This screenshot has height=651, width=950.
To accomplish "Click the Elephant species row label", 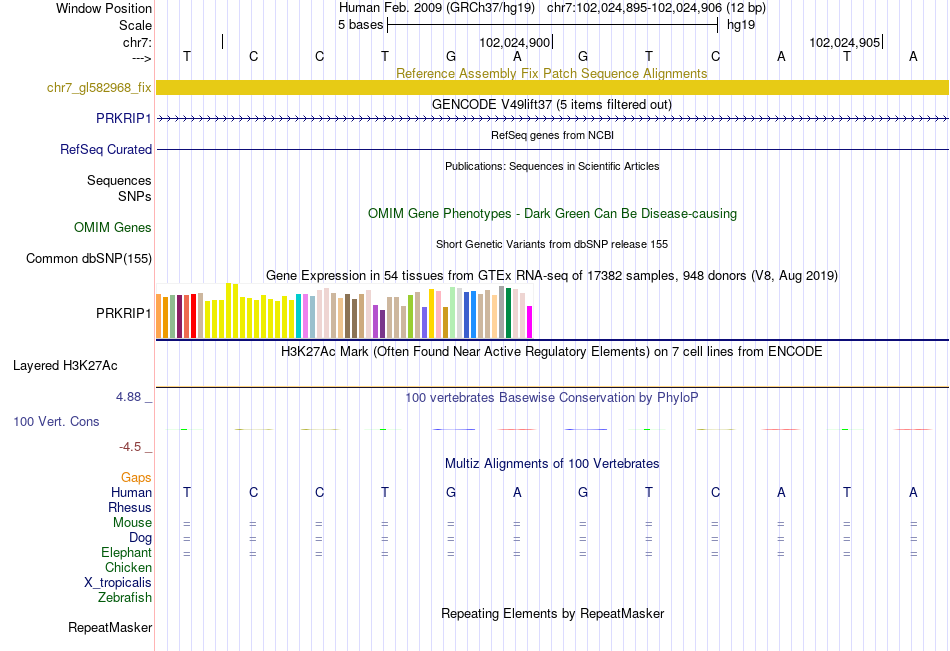I will pos(126,552).
